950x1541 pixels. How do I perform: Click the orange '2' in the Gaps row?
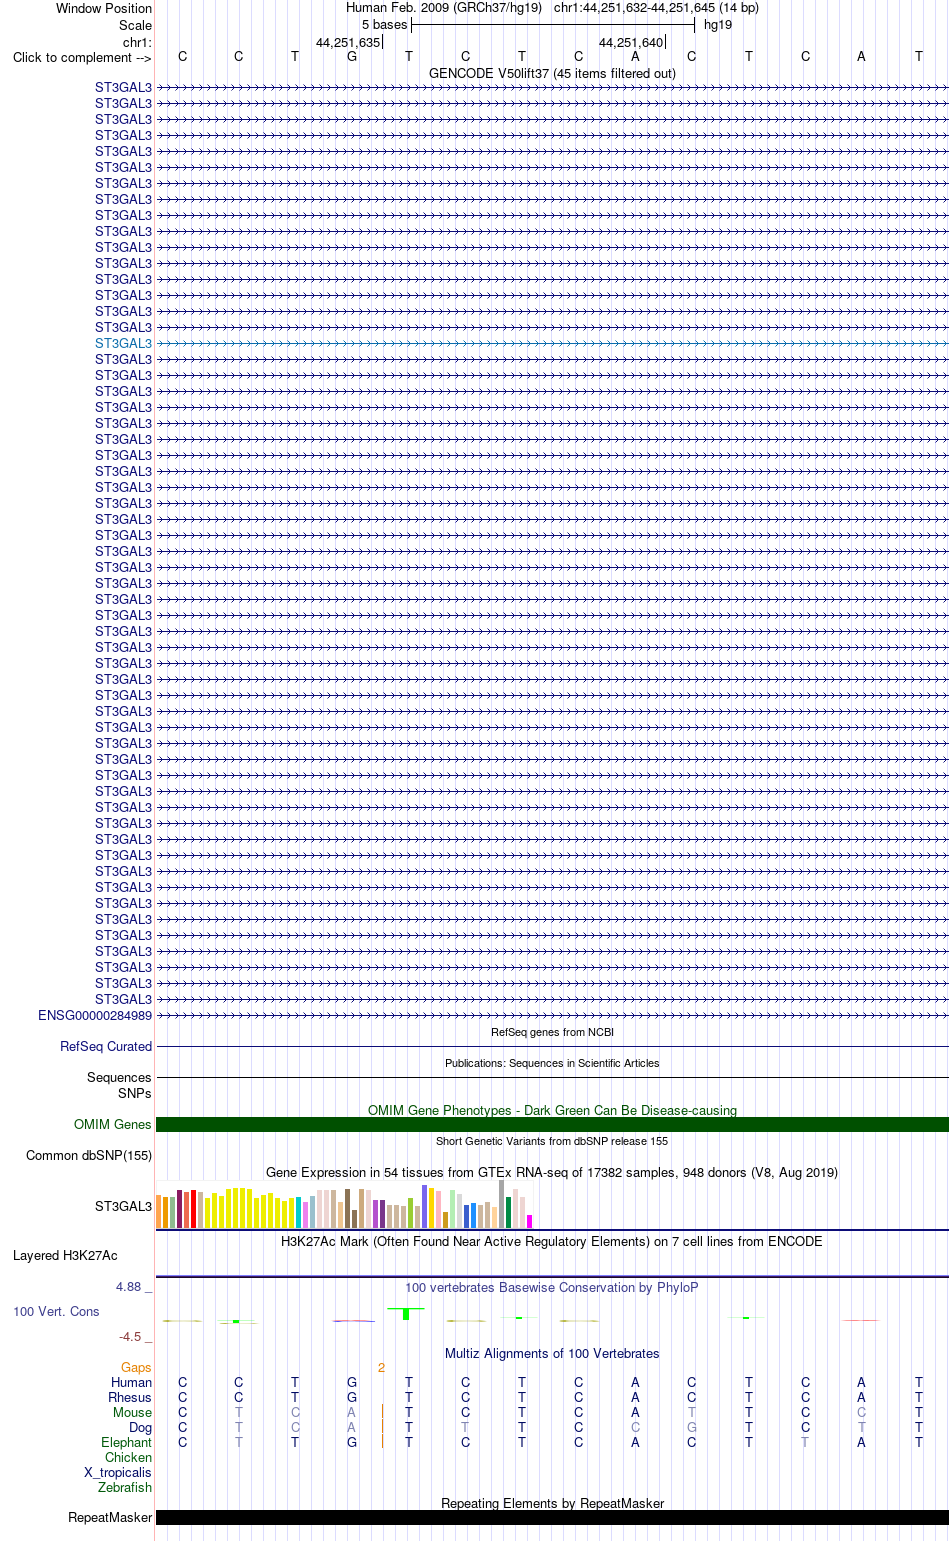(x=381, y=1367)
